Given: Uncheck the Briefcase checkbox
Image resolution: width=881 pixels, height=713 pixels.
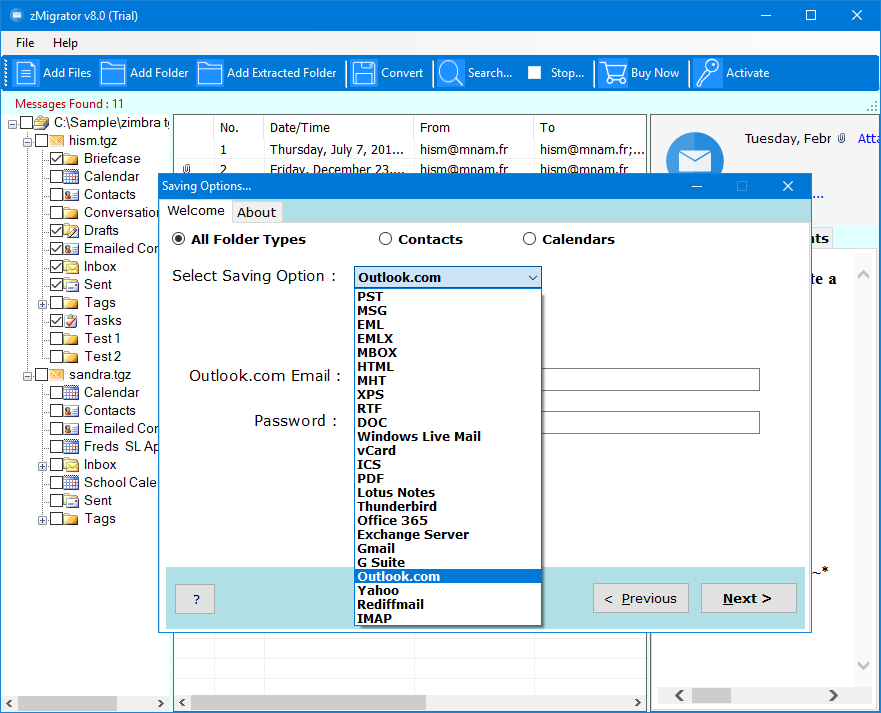Looking at the screenshot, I should click(x=56, y=158).
